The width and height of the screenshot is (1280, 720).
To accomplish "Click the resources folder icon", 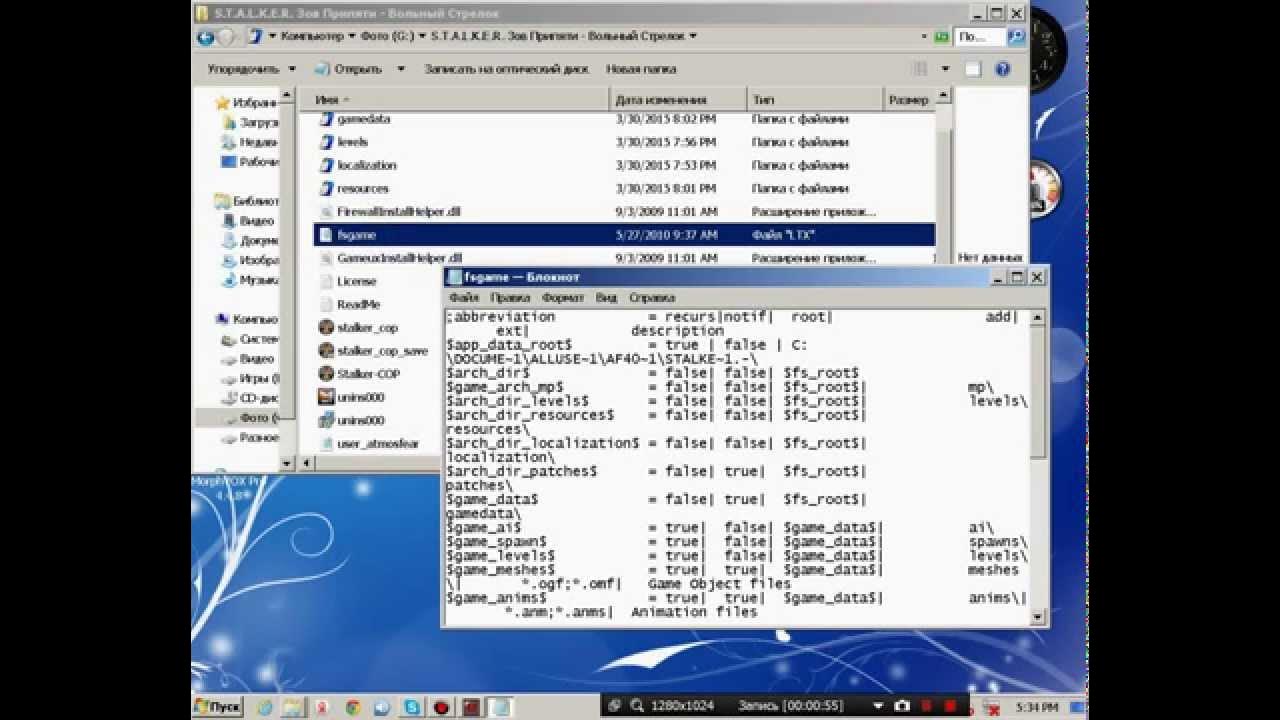I will point(326,188).
